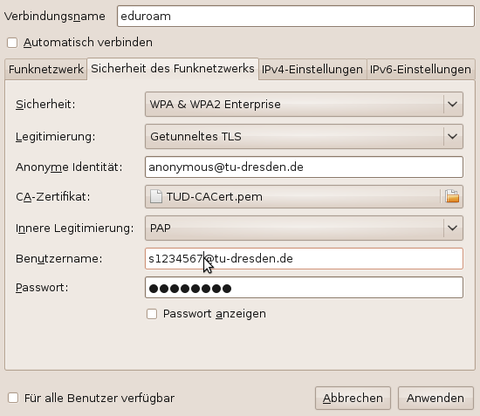Select the Sicherheit des Funknetzwerks tab
The width and height of the screenshot is (480, 416).
click(x=173, y=69)
